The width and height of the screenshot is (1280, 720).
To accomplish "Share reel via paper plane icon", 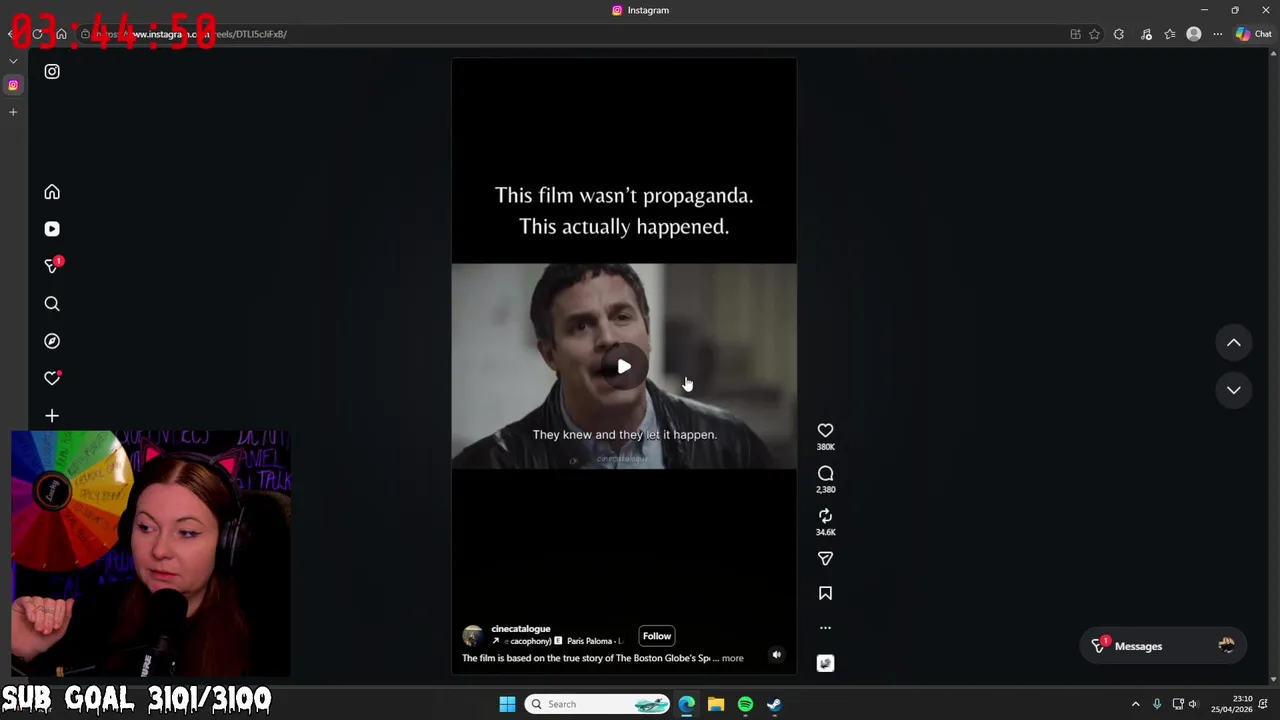I will coord(825,559).
